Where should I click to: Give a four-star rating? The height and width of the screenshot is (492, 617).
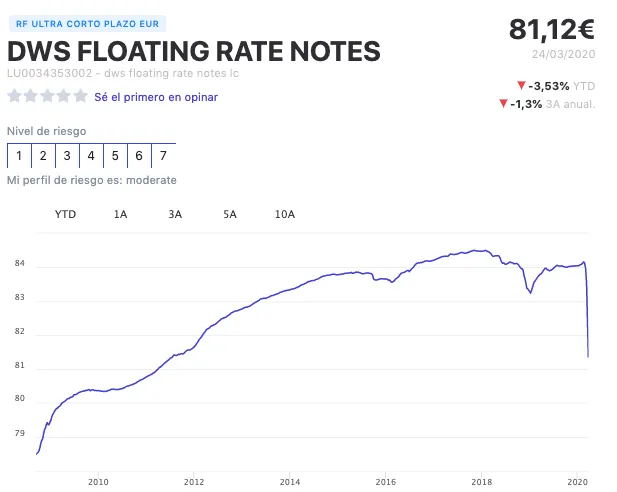pos(64,97)
